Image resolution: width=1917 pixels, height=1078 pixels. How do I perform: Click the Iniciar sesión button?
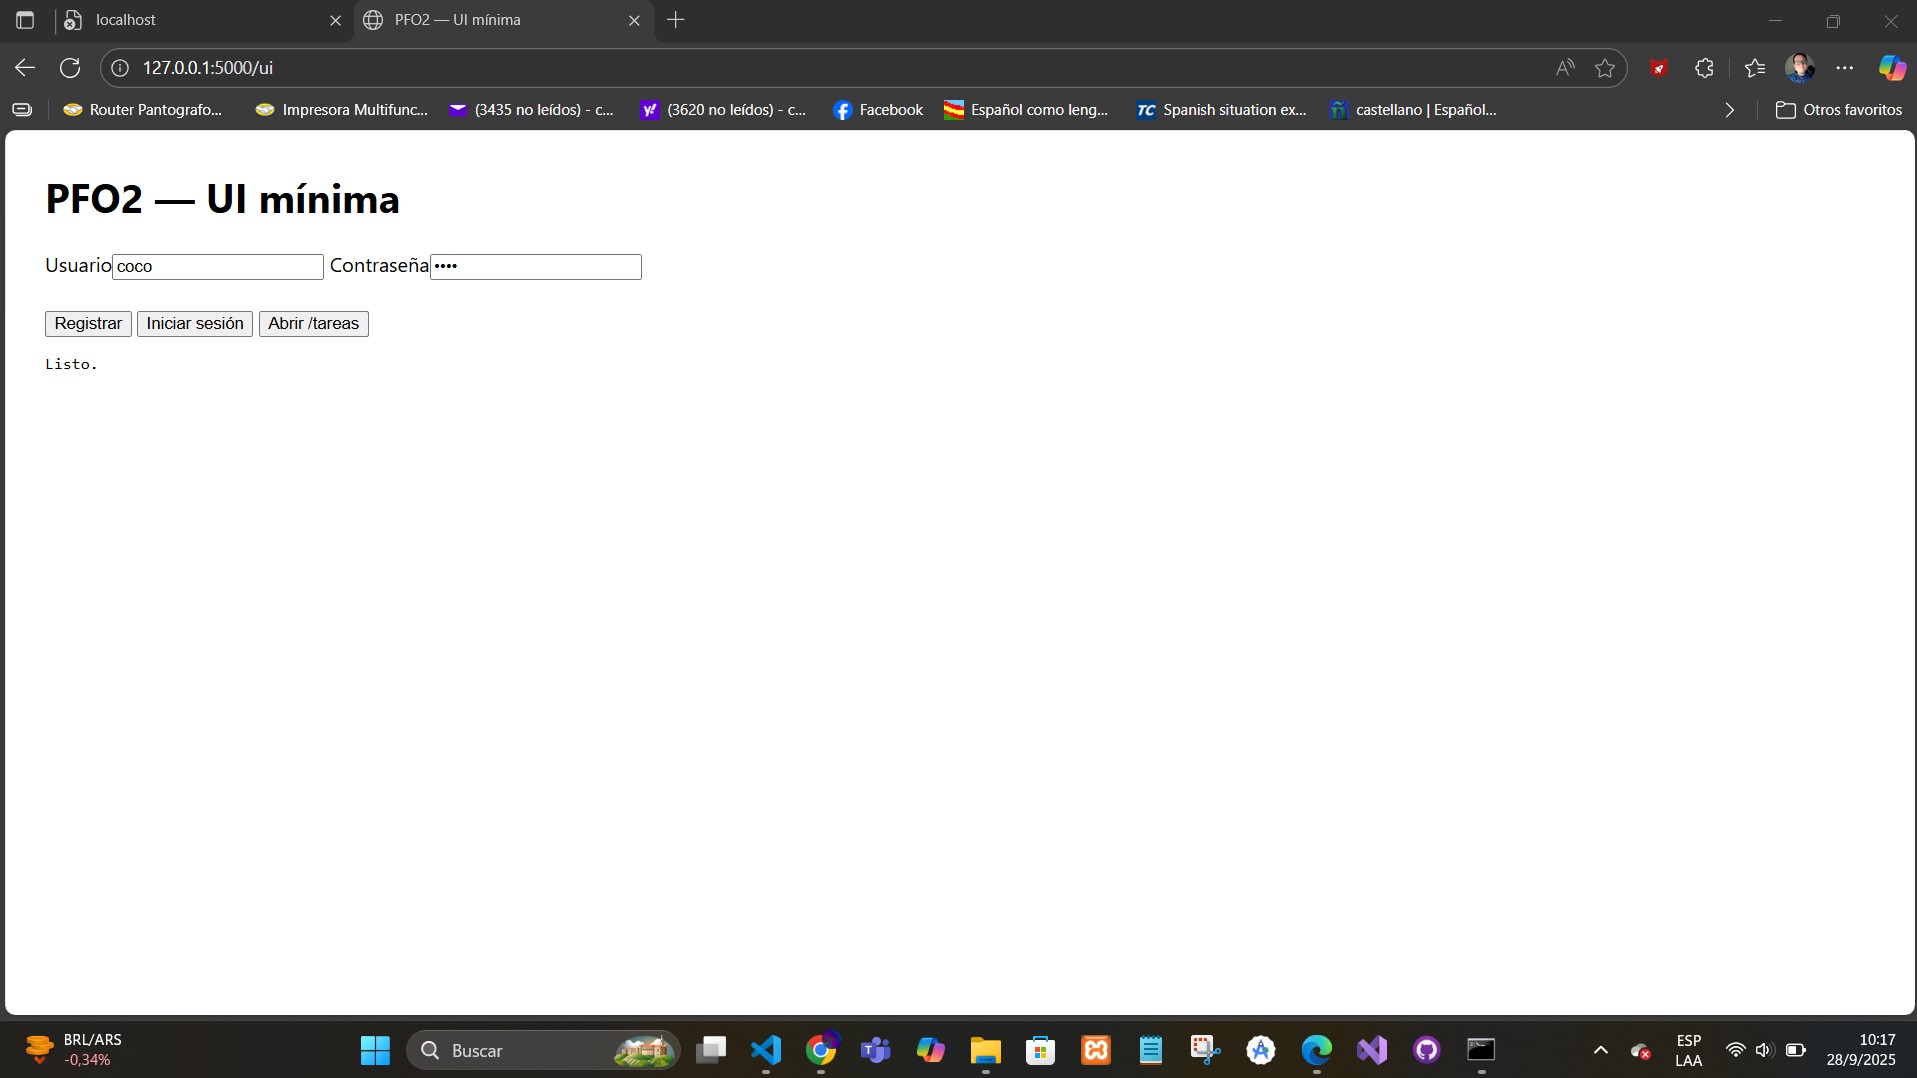point(195,324)
